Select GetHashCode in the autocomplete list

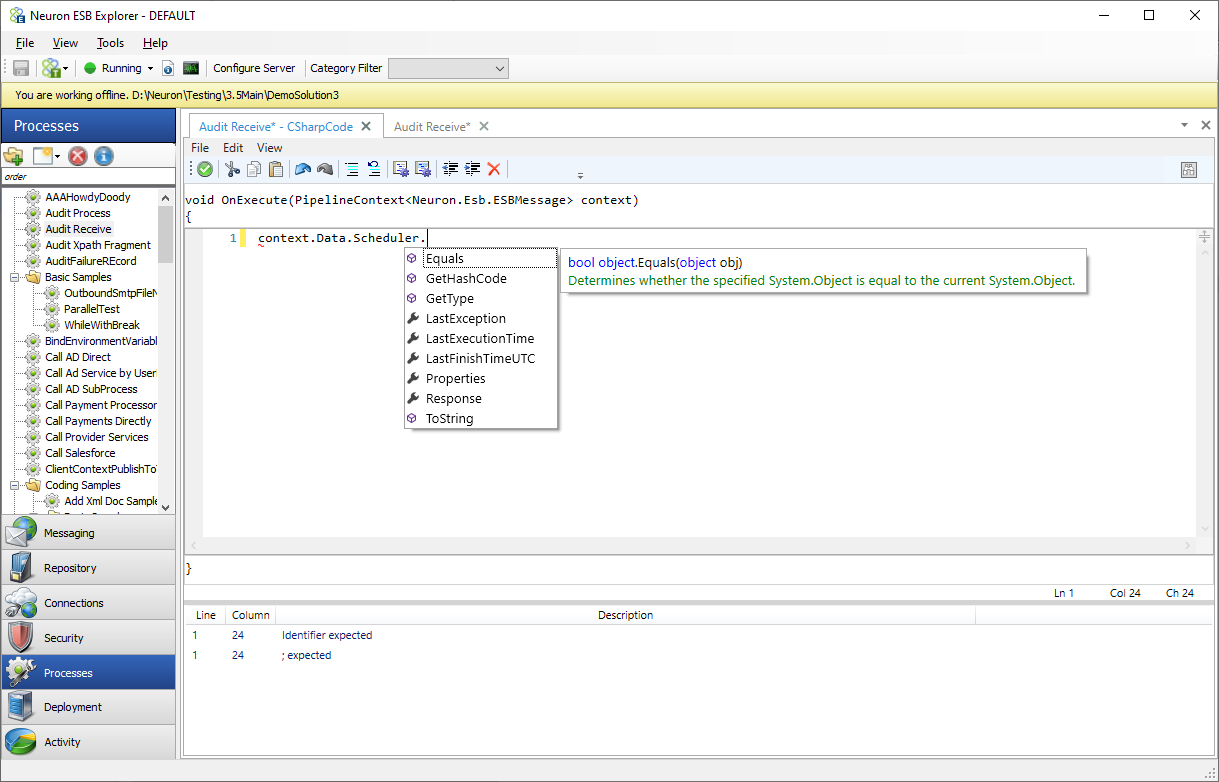click(x=481, y=279)
